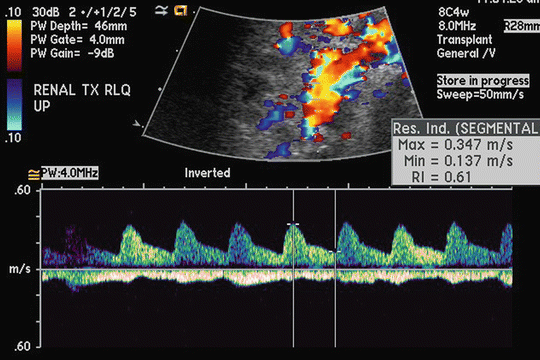Screen dimensions: 540x360
Task: Click the blue-cyan color Doppler scale bar
Action: pyautogui.click(x=14, y=105)
